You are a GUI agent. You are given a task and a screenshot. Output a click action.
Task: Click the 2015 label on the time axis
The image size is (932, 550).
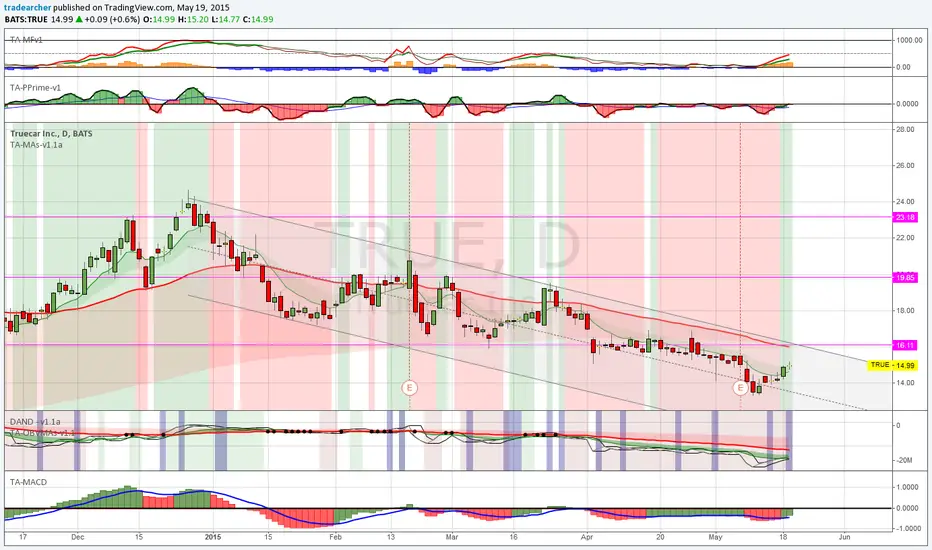click(213, 537)
